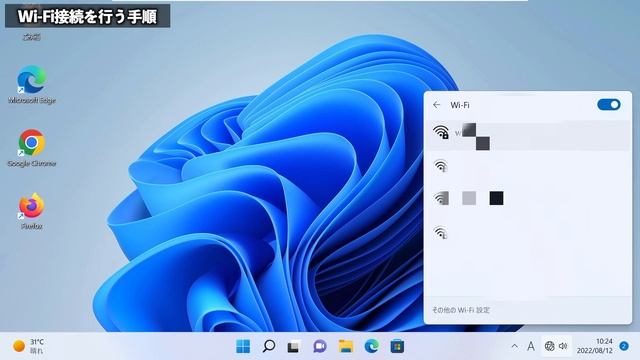Select the second Wi-Fi network in list
Viewport: 640px width, 360px height.
tap(528, 166)
